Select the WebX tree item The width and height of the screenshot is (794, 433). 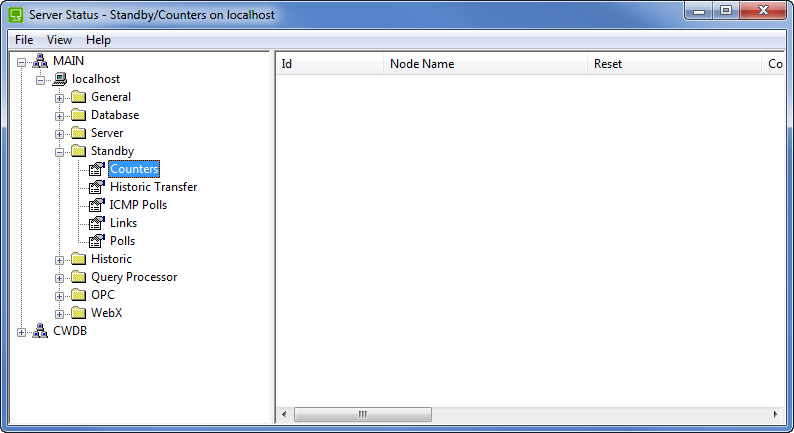tap(106, 313)
